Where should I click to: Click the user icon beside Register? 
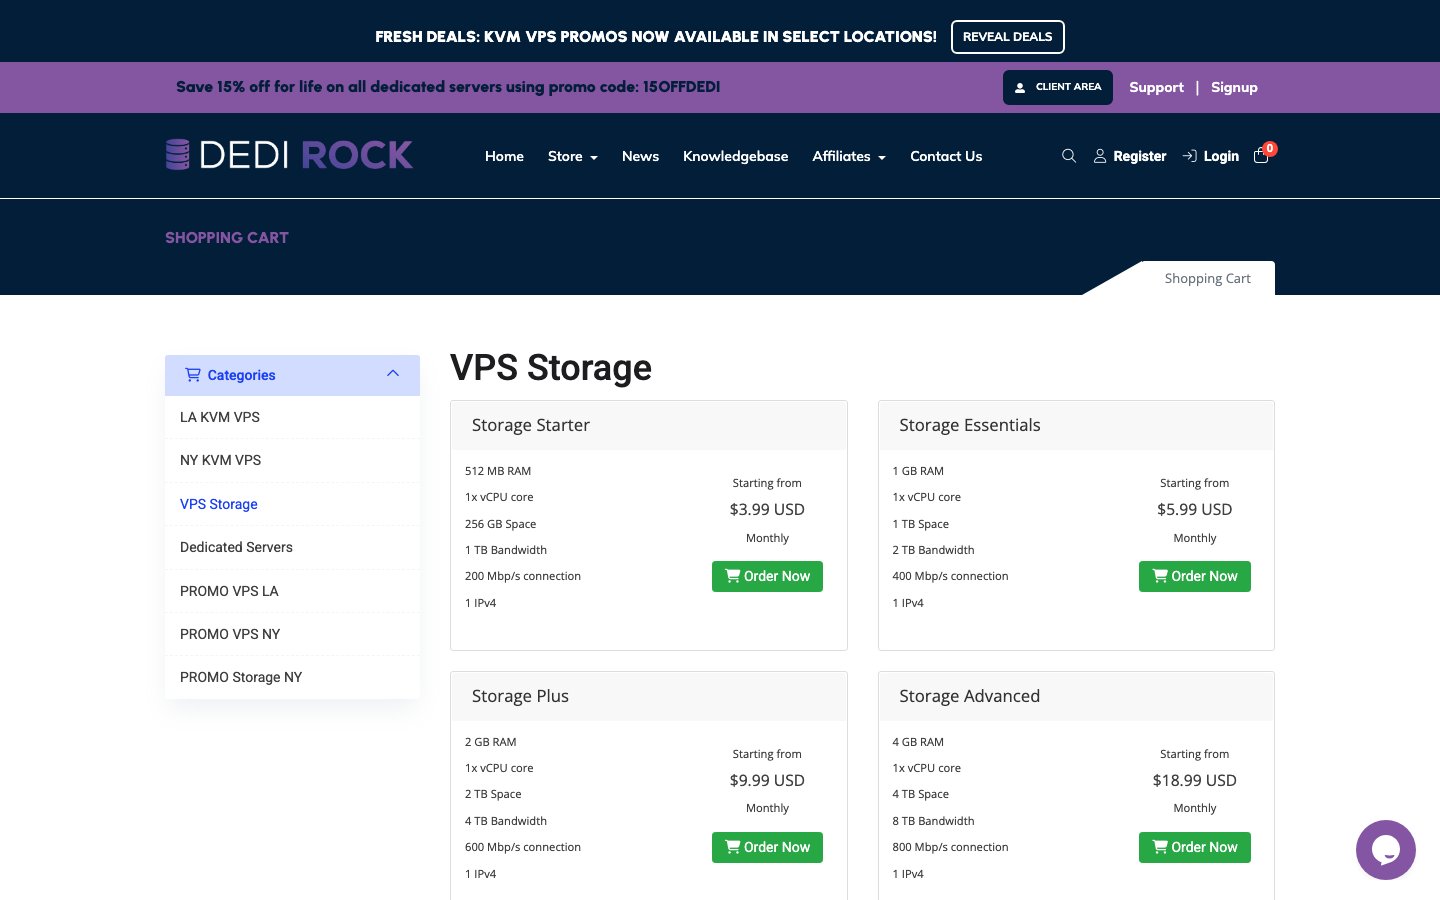point(1100,156)
